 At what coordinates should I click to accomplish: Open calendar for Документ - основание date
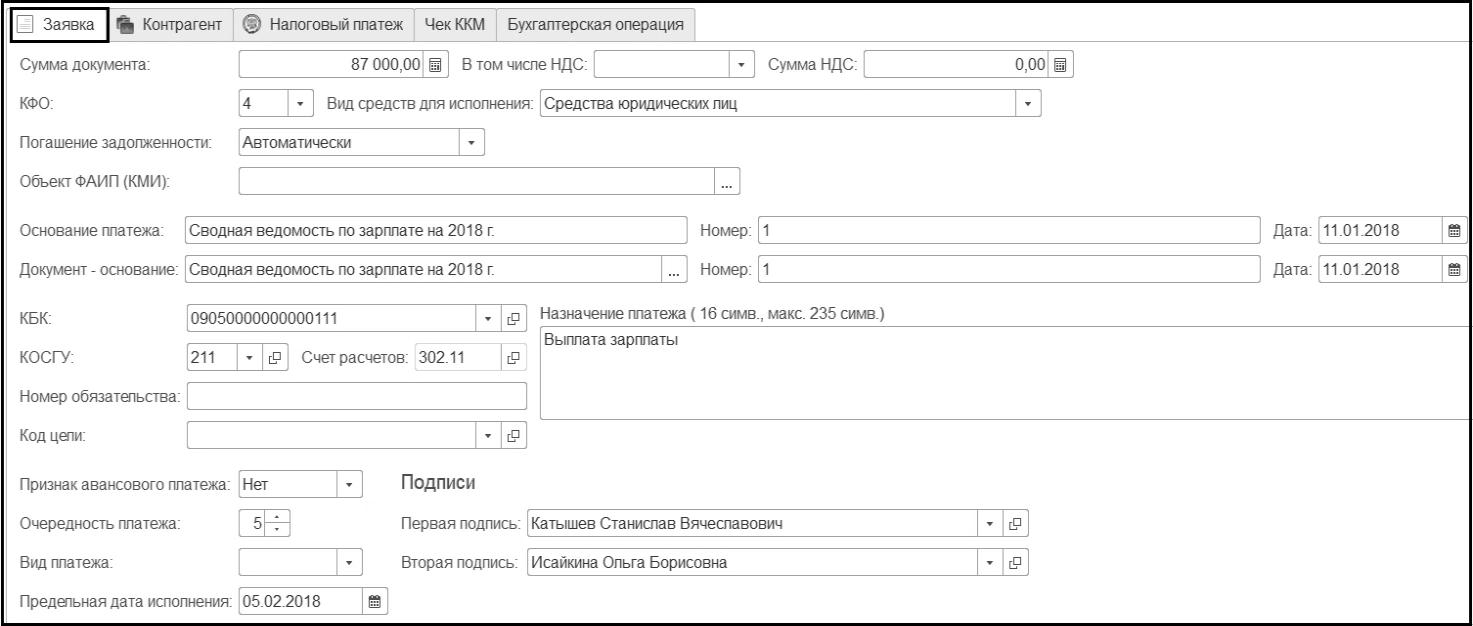[x=1456, y=269]
